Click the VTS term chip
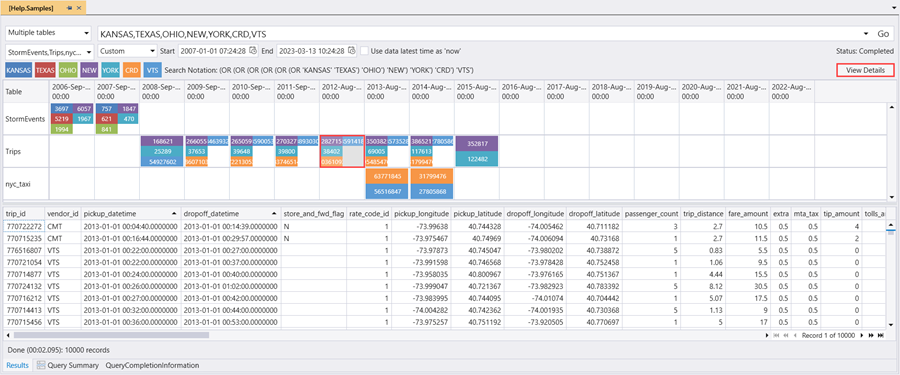 pos(152,70)
